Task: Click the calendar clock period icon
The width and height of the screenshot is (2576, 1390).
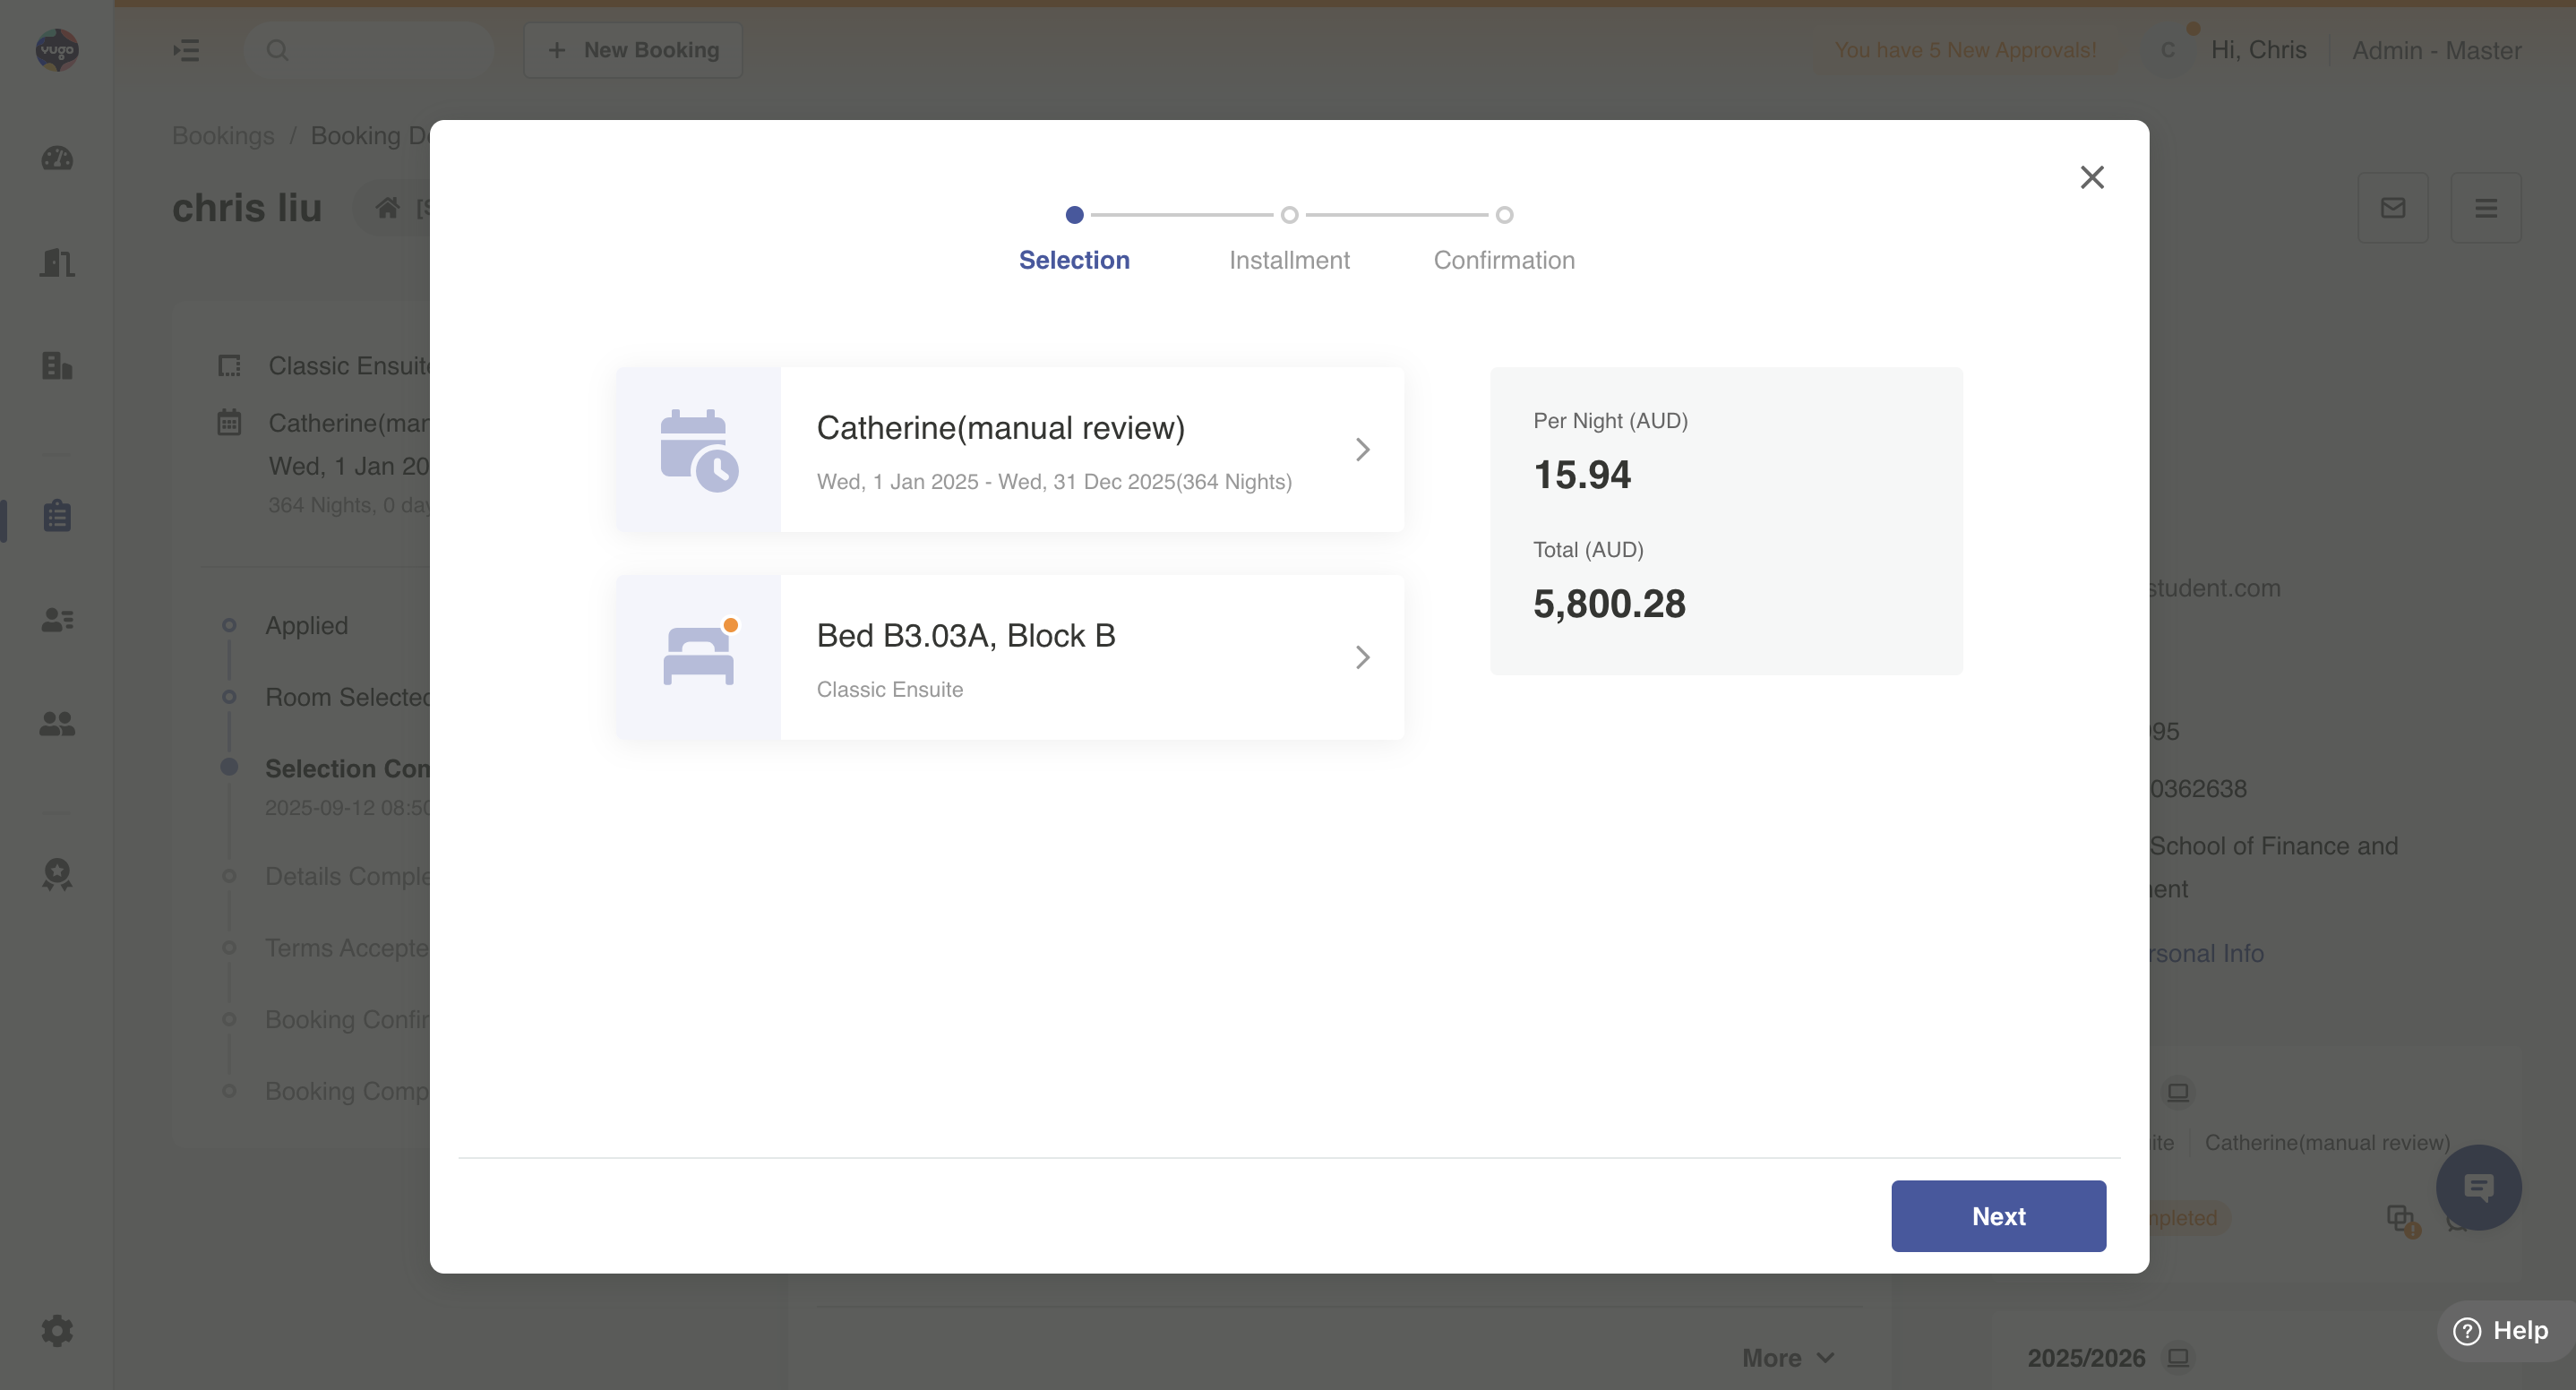Action: 698,450
